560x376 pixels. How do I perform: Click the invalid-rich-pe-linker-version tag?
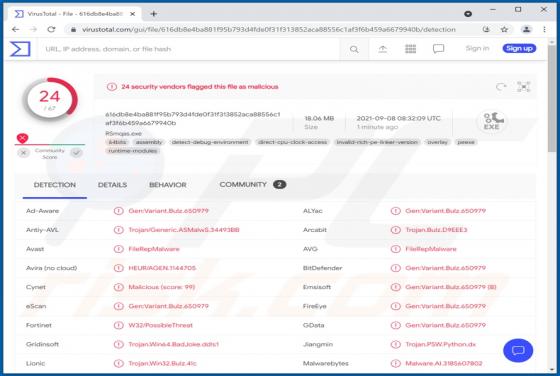pos(377,142)
